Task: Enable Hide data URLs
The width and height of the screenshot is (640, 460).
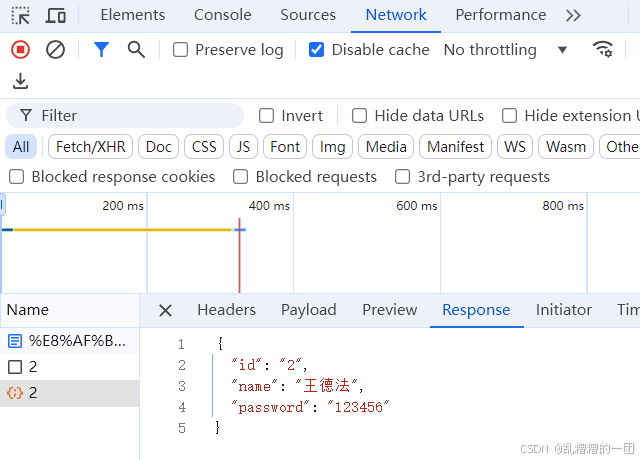Action: [359, 116]
